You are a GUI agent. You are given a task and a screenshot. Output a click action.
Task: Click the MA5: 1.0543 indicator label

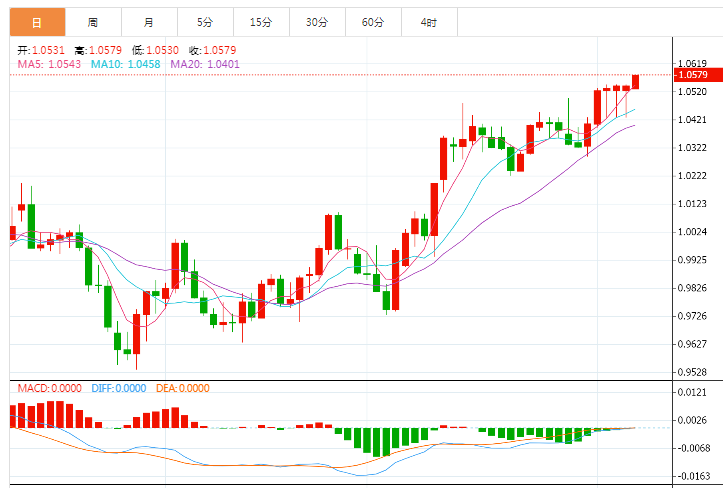[49, 64]
